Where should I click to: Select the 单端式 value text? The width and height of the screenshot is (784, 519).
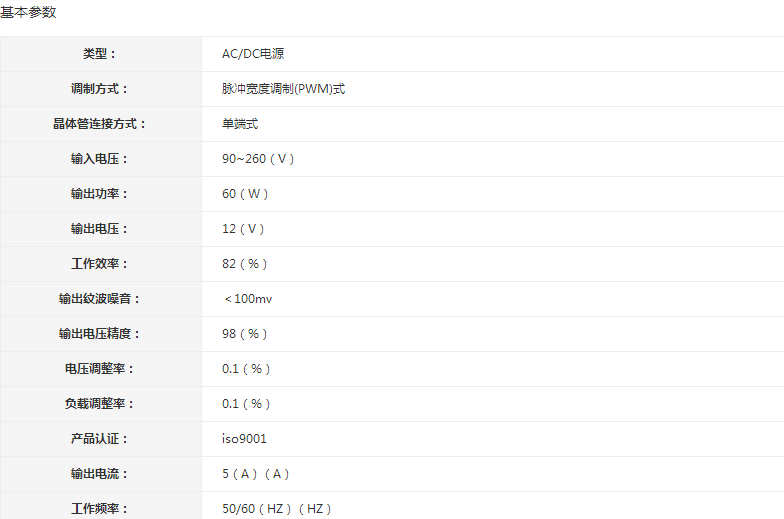click(x=240, y=124)
